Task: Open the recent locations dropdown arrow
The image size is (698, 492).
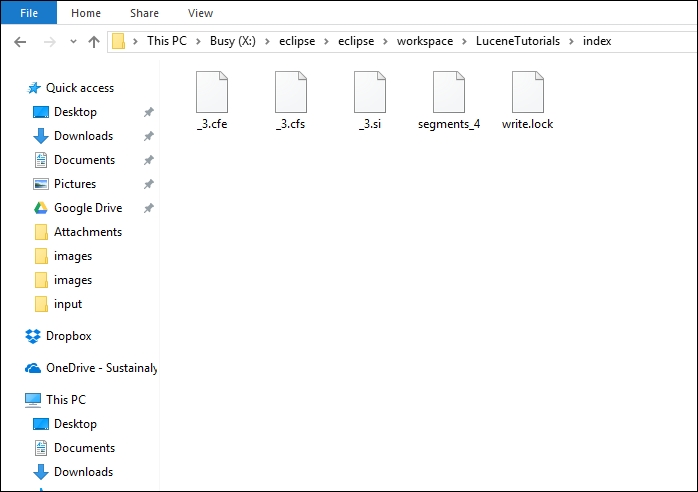Action: [x=73, y=42]
